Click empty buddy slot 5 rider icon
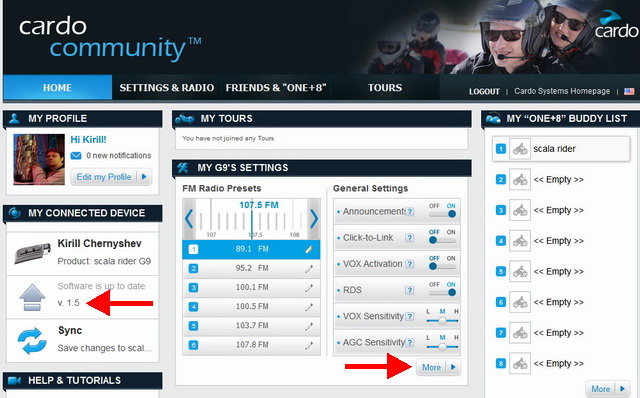Screen dimensions: 640x398 pyautogui.click(x=520, y=271)
